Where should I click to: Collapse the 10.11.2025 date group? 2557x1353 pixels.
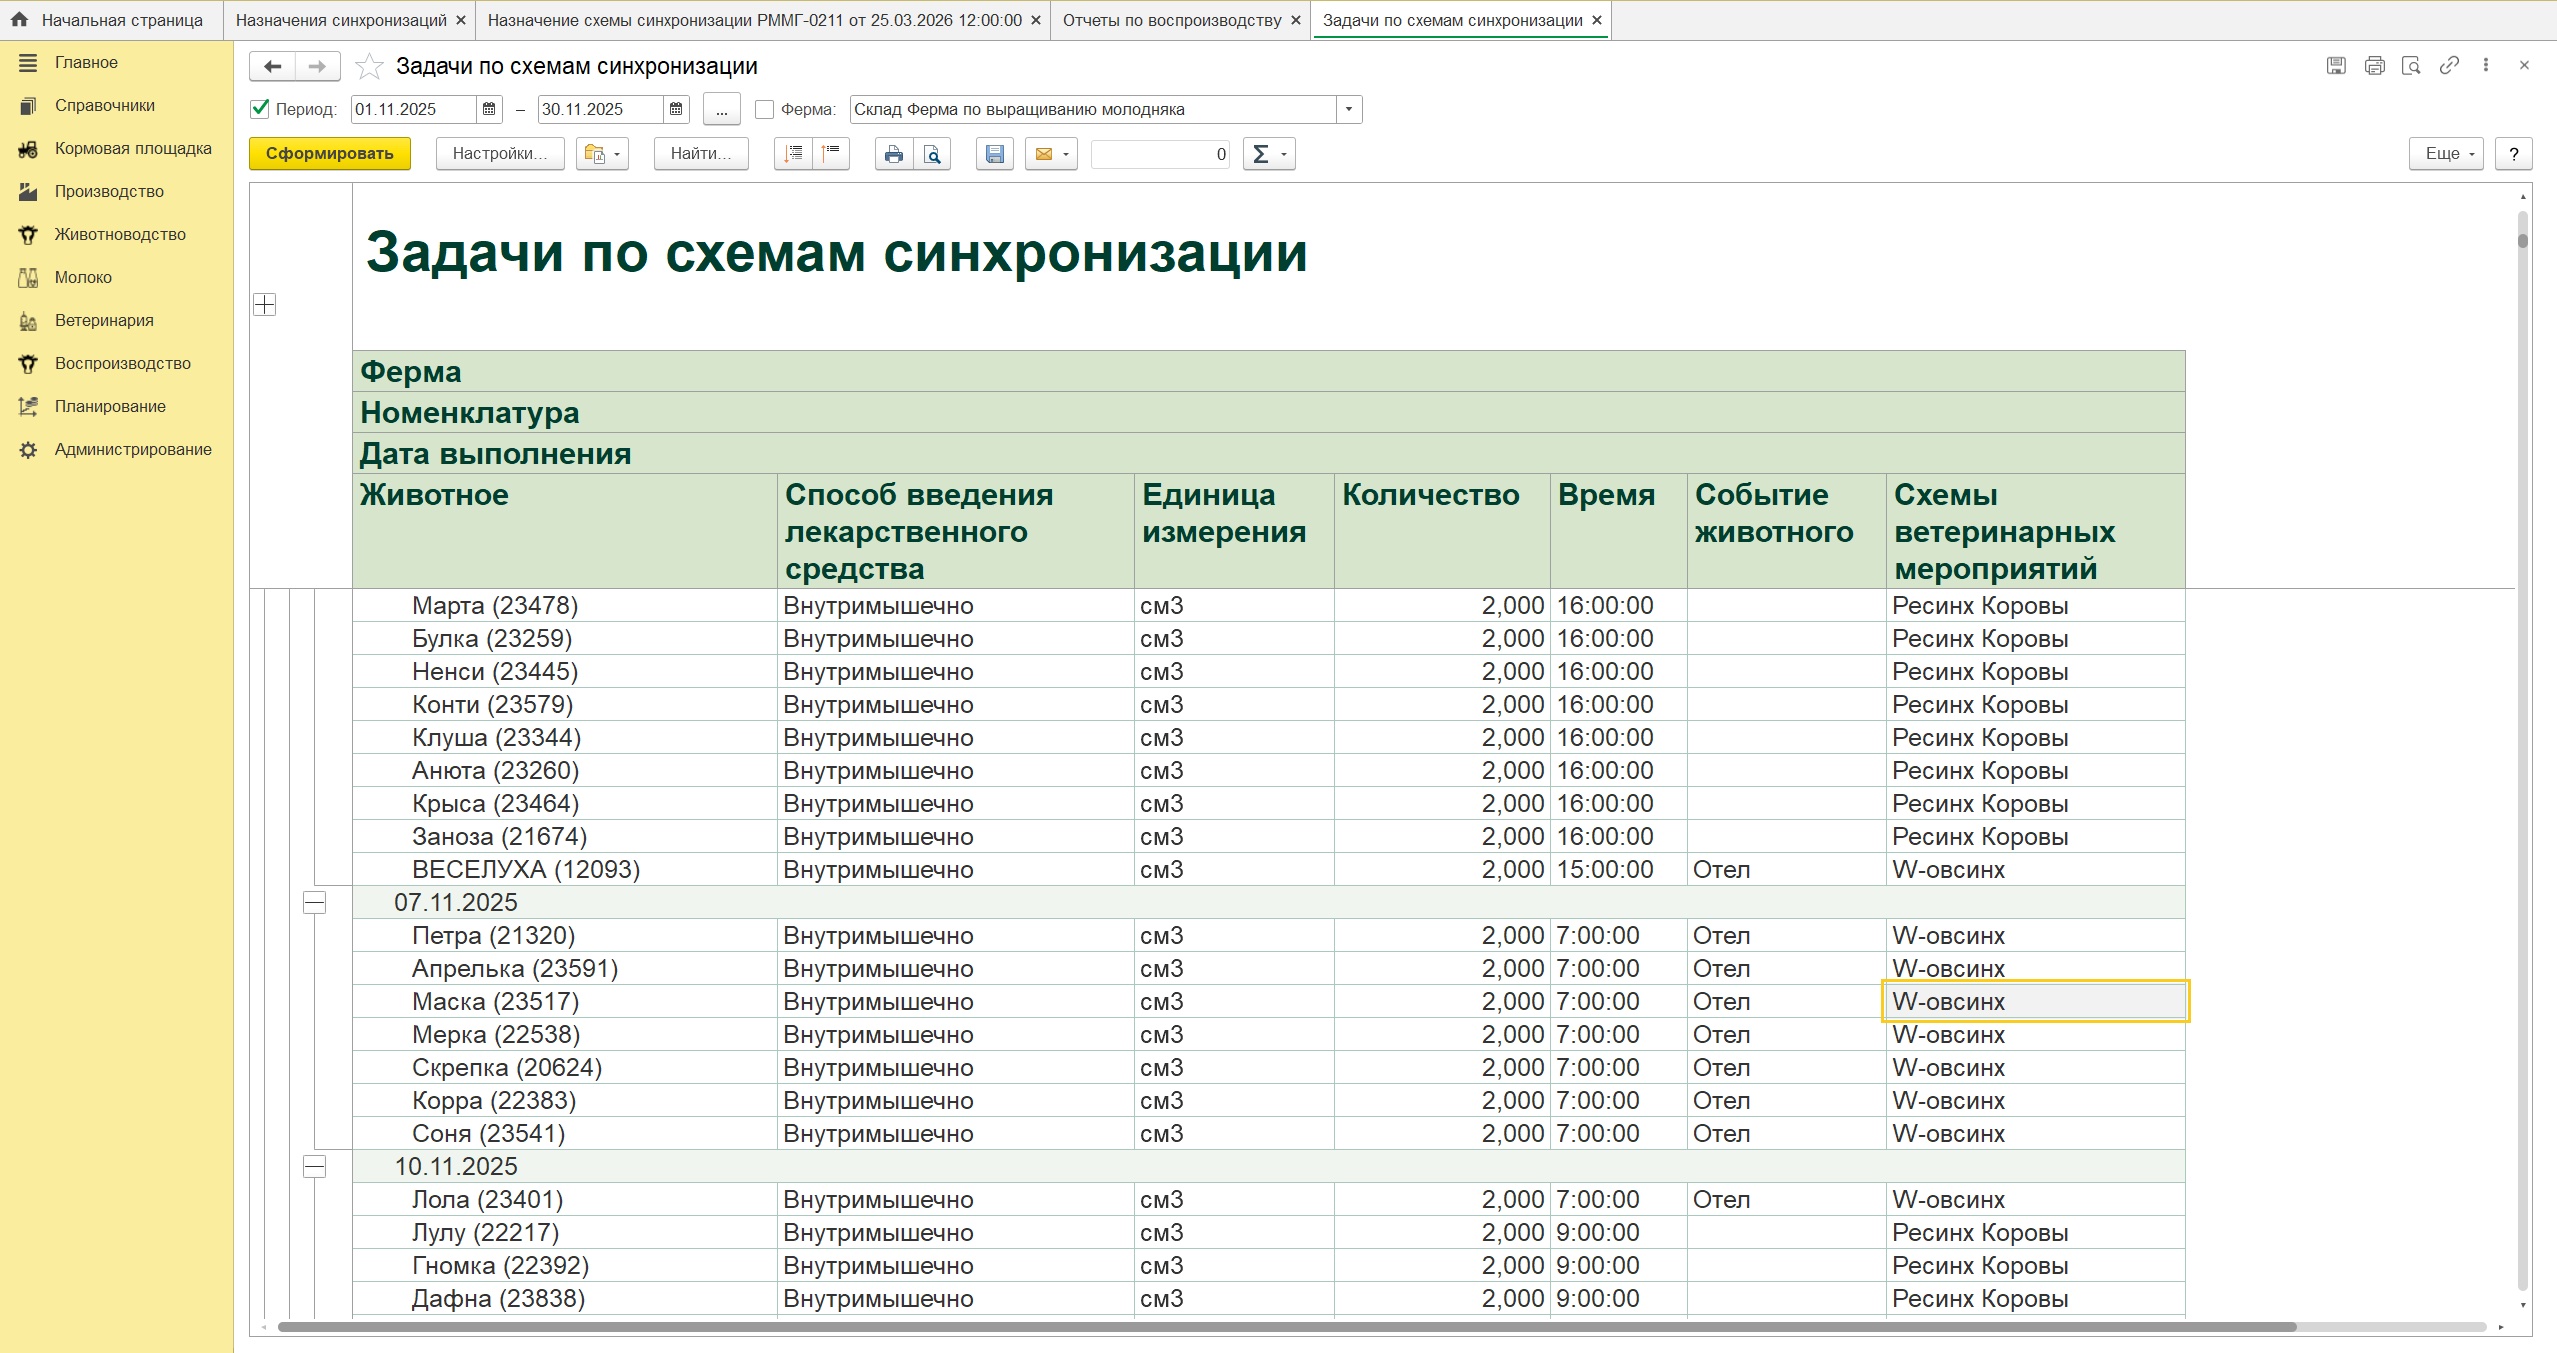314,1167
